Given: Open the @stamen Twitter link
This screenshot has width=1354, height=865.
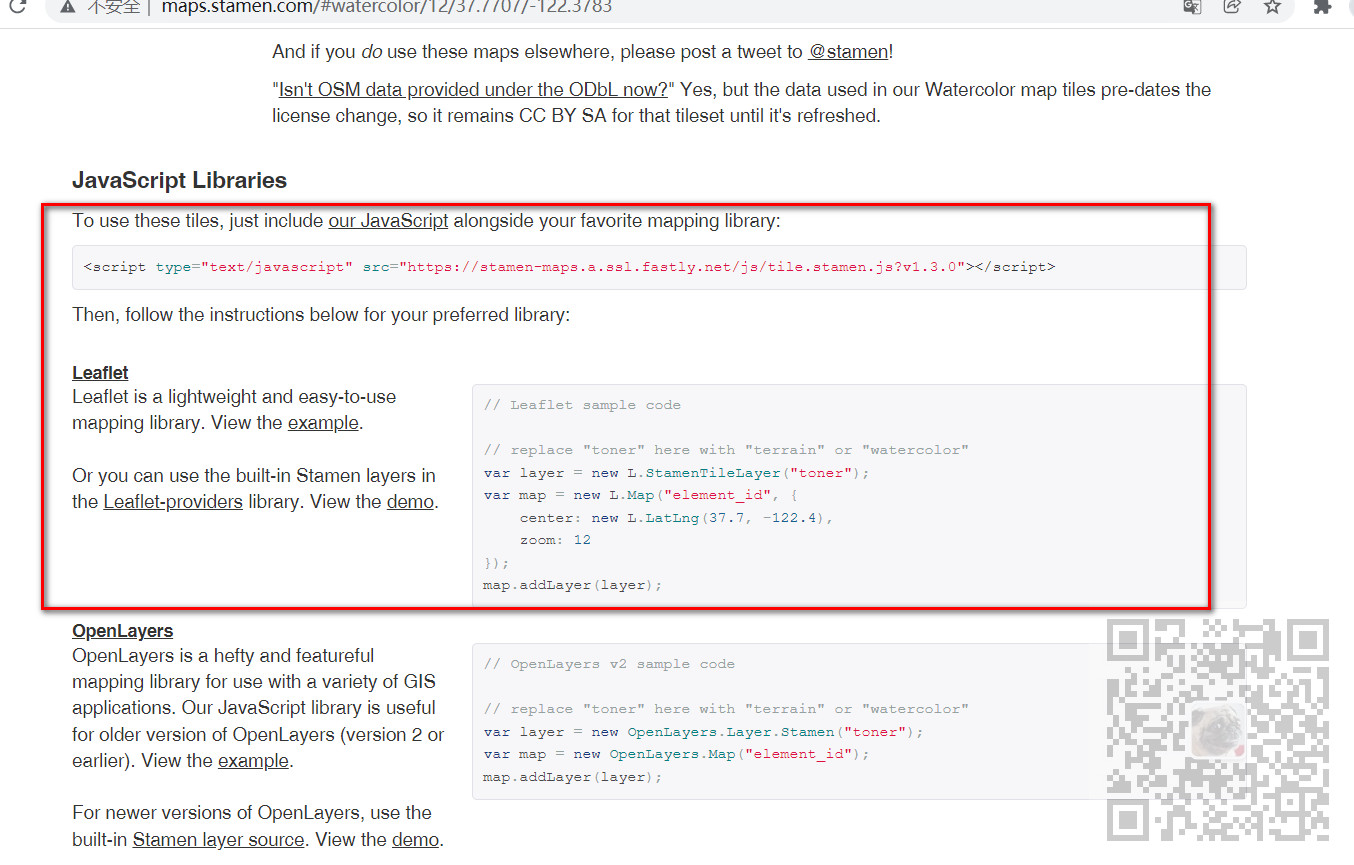Looking at the screenshot, I should (x=848, y=51).
